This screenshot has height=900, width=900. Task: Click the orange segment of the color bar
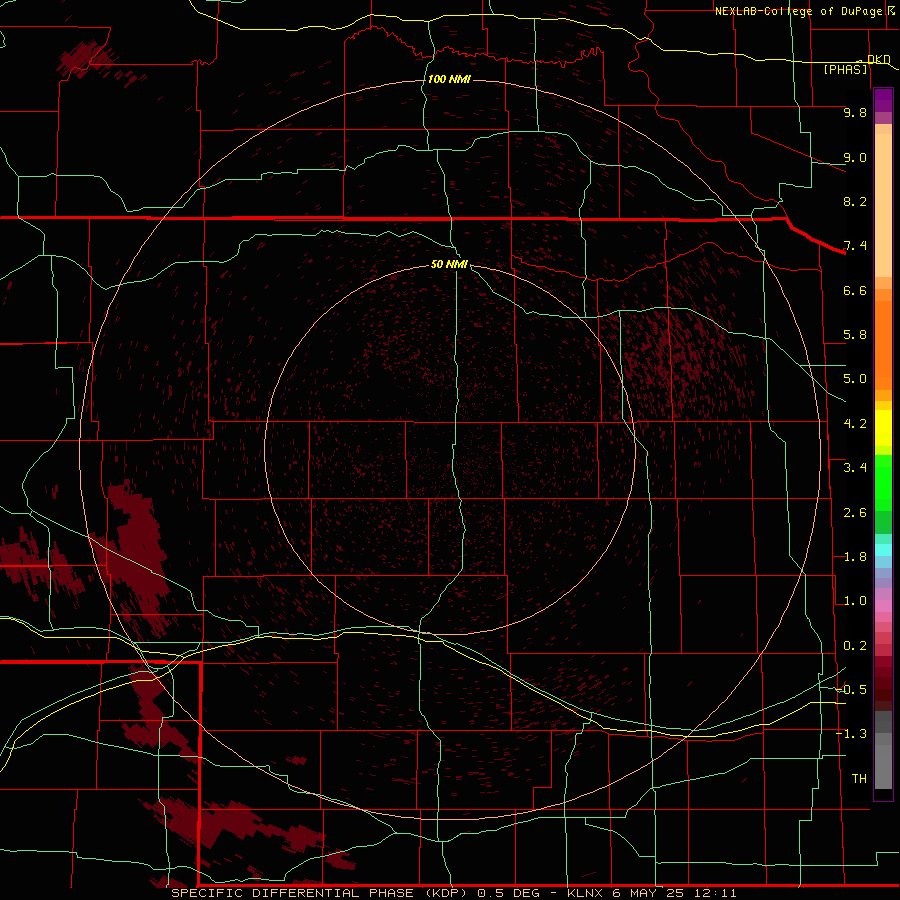883,345
